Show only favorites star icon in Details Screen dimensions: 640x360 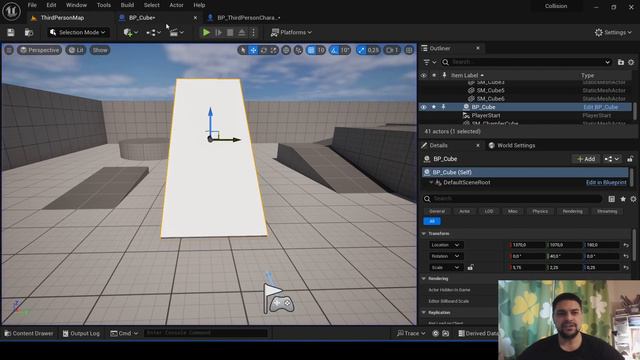click(623, 199)
